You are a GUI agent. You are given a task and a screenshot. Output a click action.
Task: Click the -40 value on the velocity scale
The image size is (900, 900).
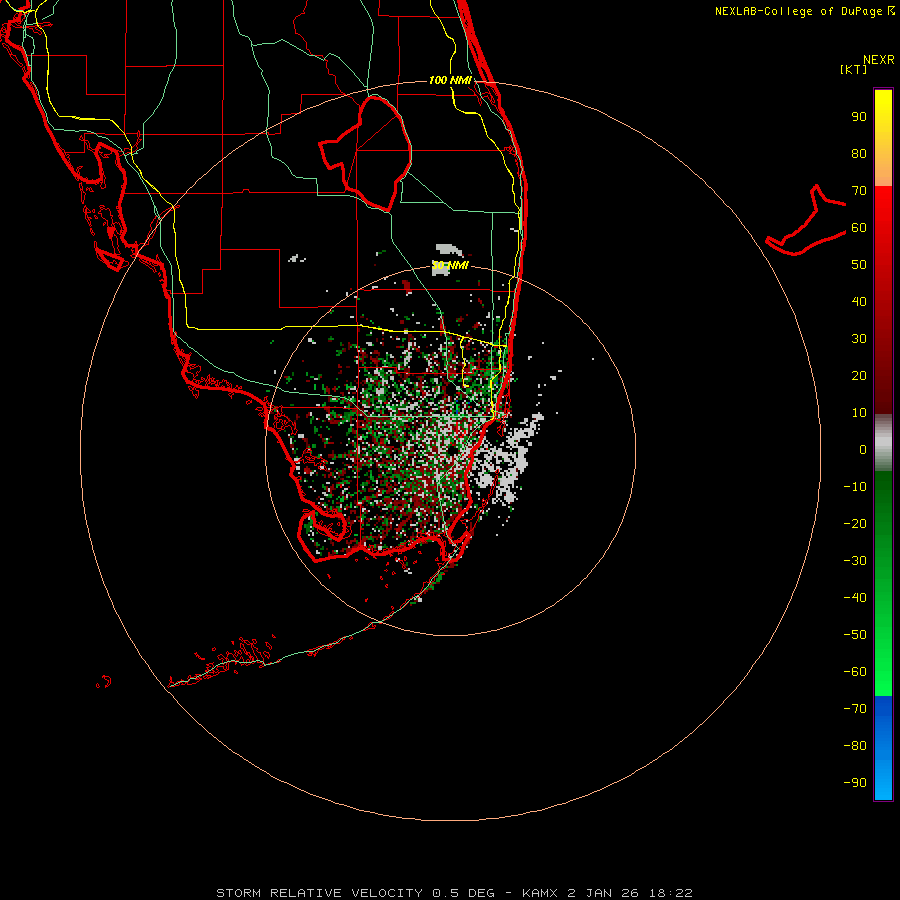click(x=855, y=598)
